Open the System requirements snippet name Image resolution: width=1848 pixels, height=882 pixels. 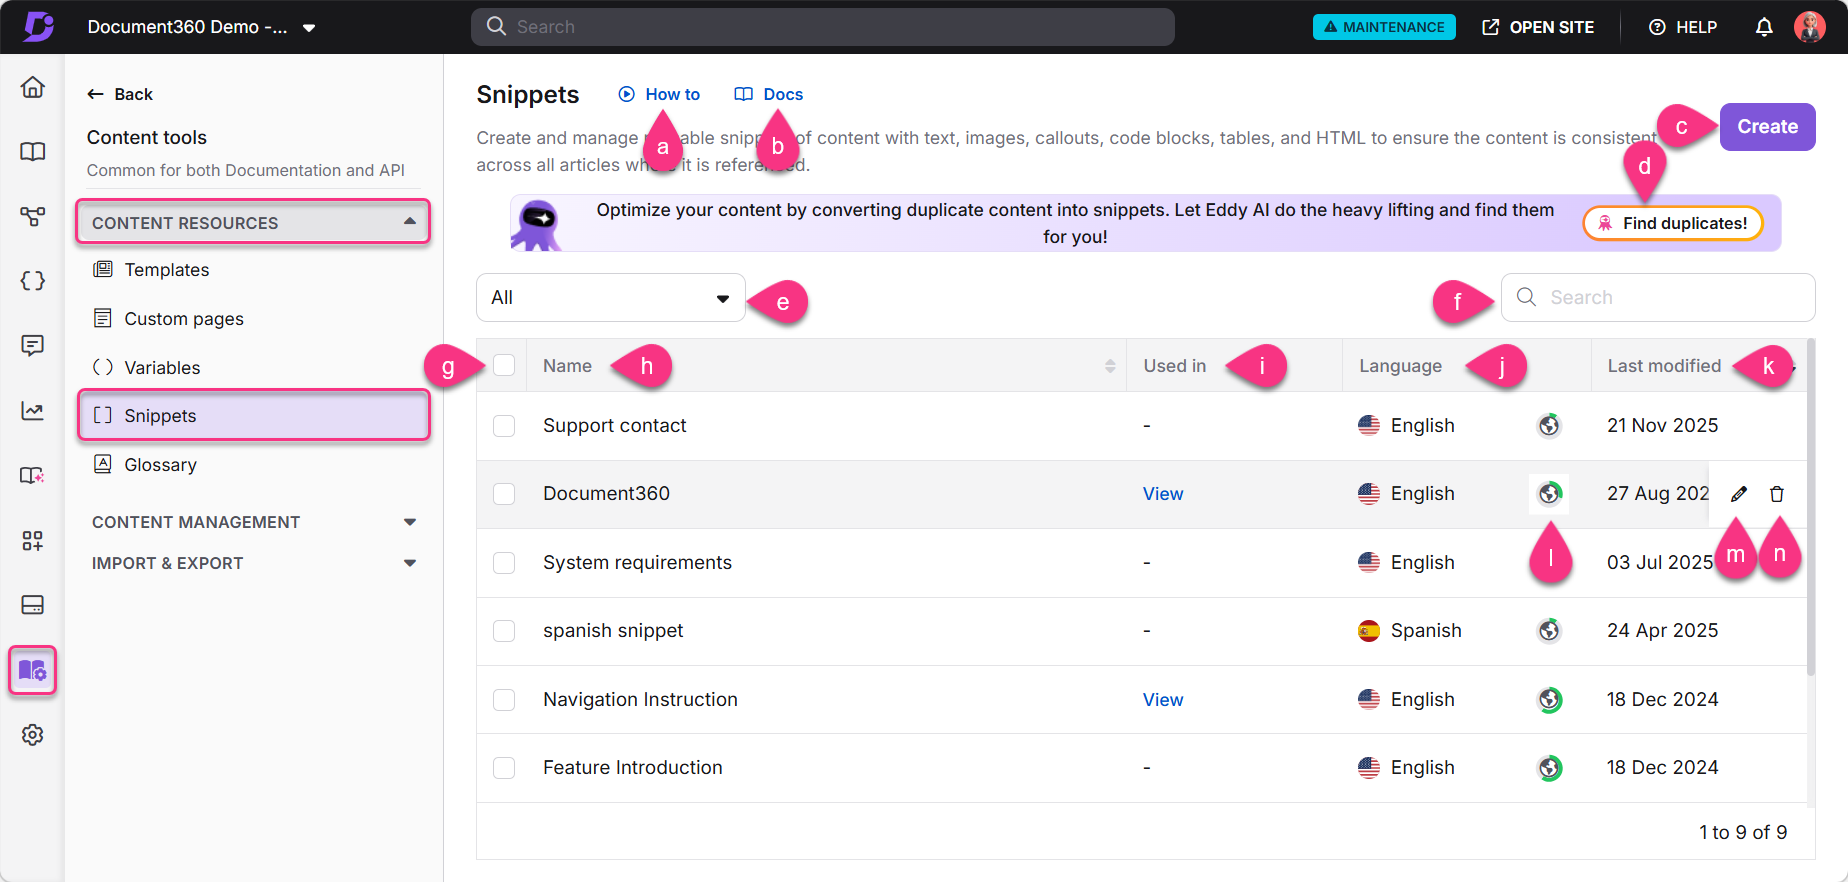tap(637, 563)
